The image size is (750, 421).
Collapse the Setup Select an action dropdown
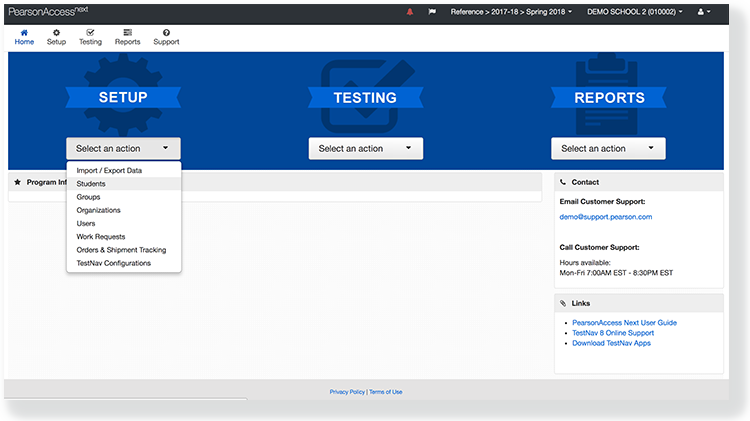[x=123, y=148]
